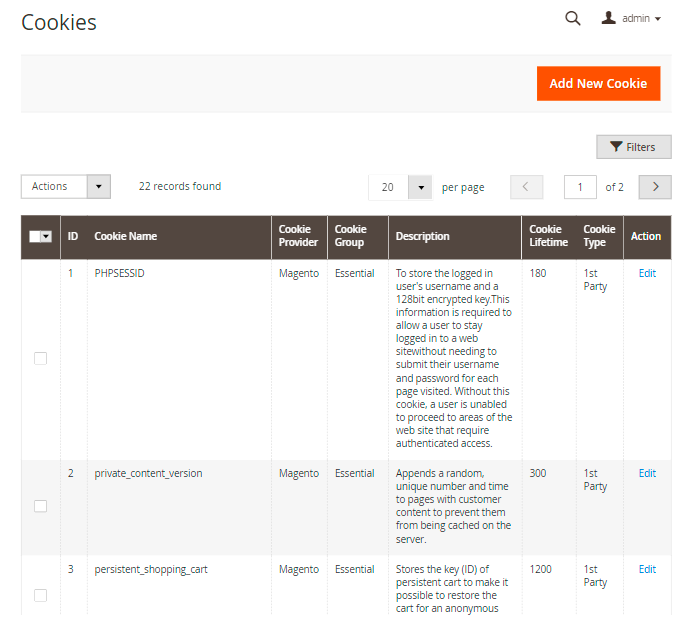Sort by the ID column header
Viewport: 684px width, 617px height.
click(73, 237)
